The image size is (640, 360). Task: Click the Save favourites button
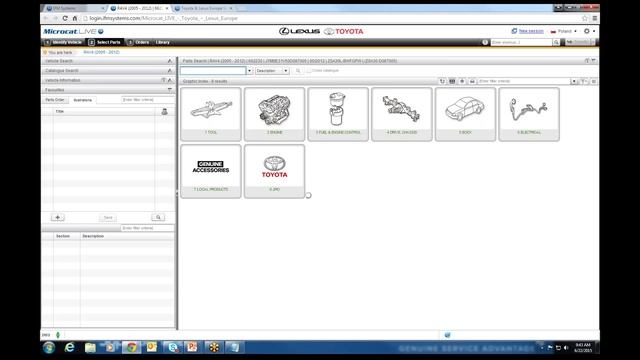click(x=108, y=218)
